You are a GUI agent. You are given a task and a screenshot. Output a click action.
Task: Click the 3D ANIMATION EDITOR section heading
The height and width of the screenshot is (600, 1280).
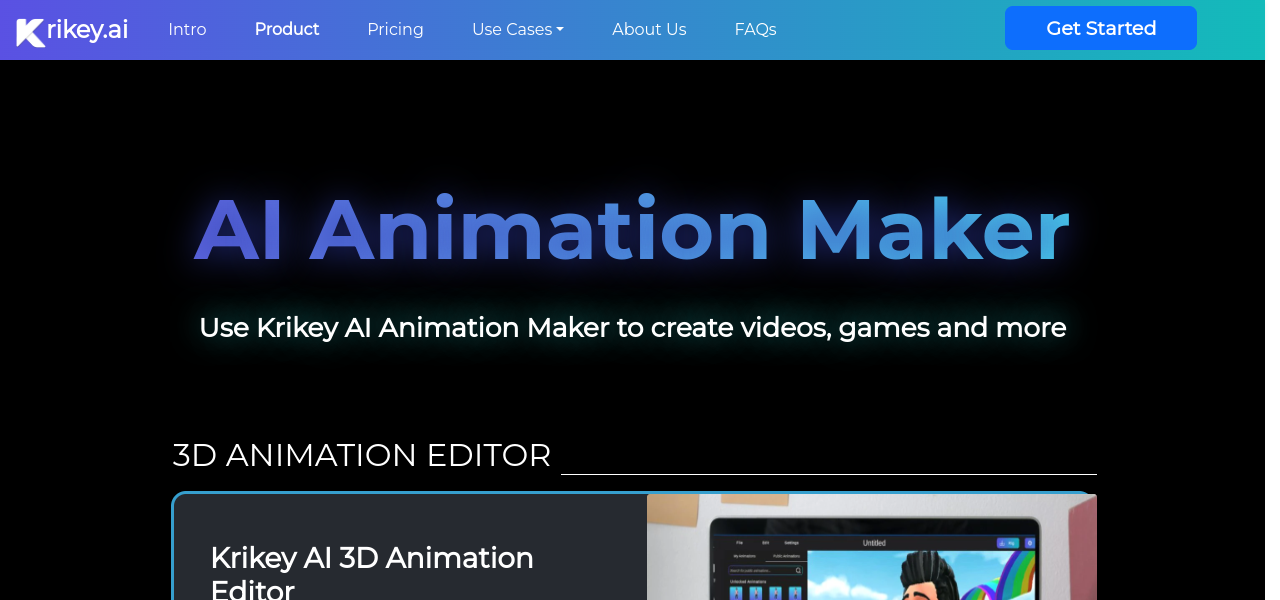pyautogui.click(x=361, y=455)
